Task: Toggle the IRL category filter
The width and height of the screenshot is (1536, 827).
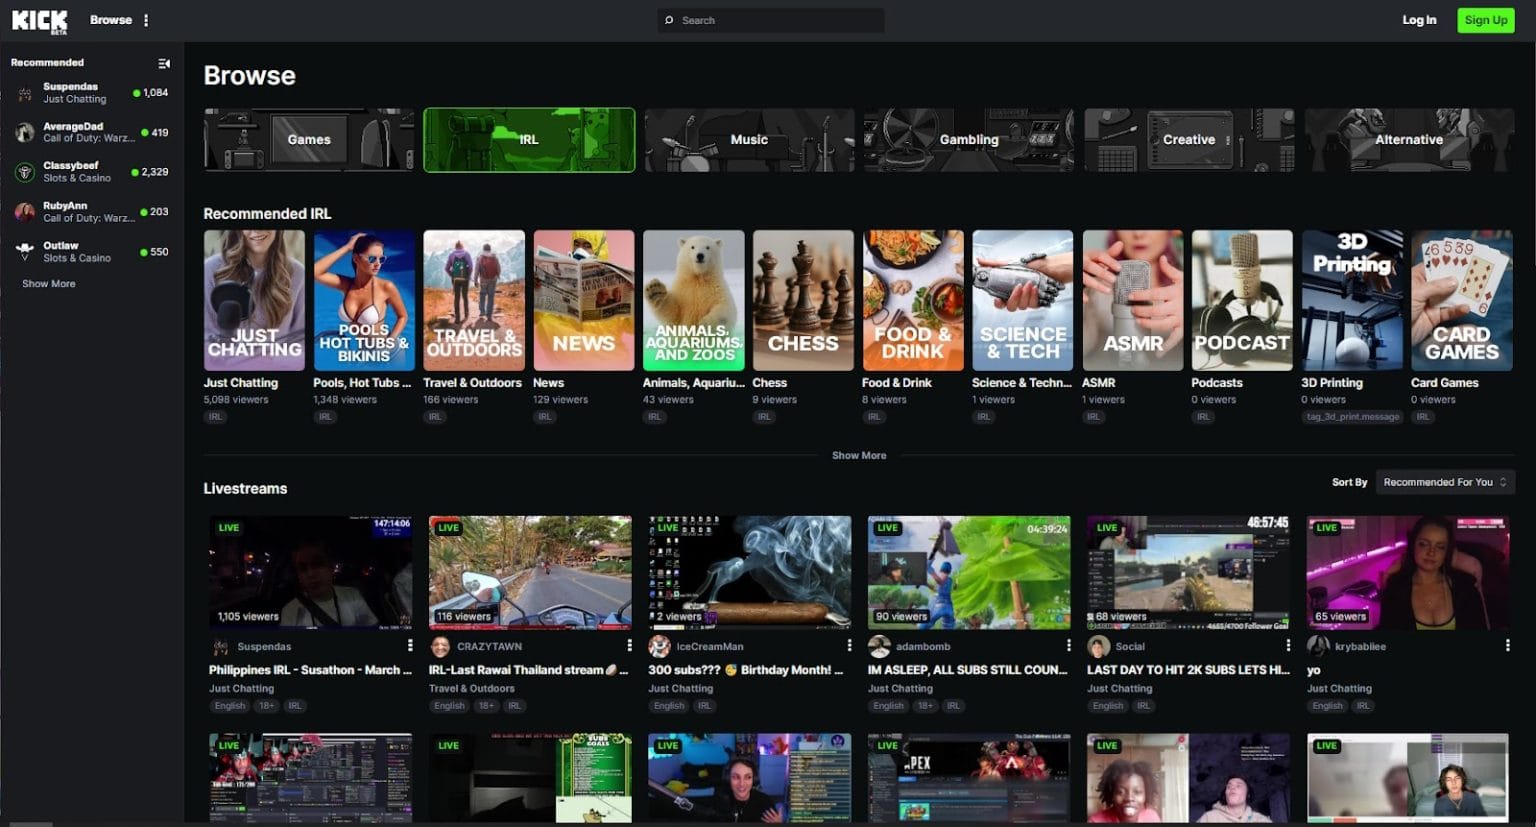Action: pyautogui.click(x=528, y=139)
